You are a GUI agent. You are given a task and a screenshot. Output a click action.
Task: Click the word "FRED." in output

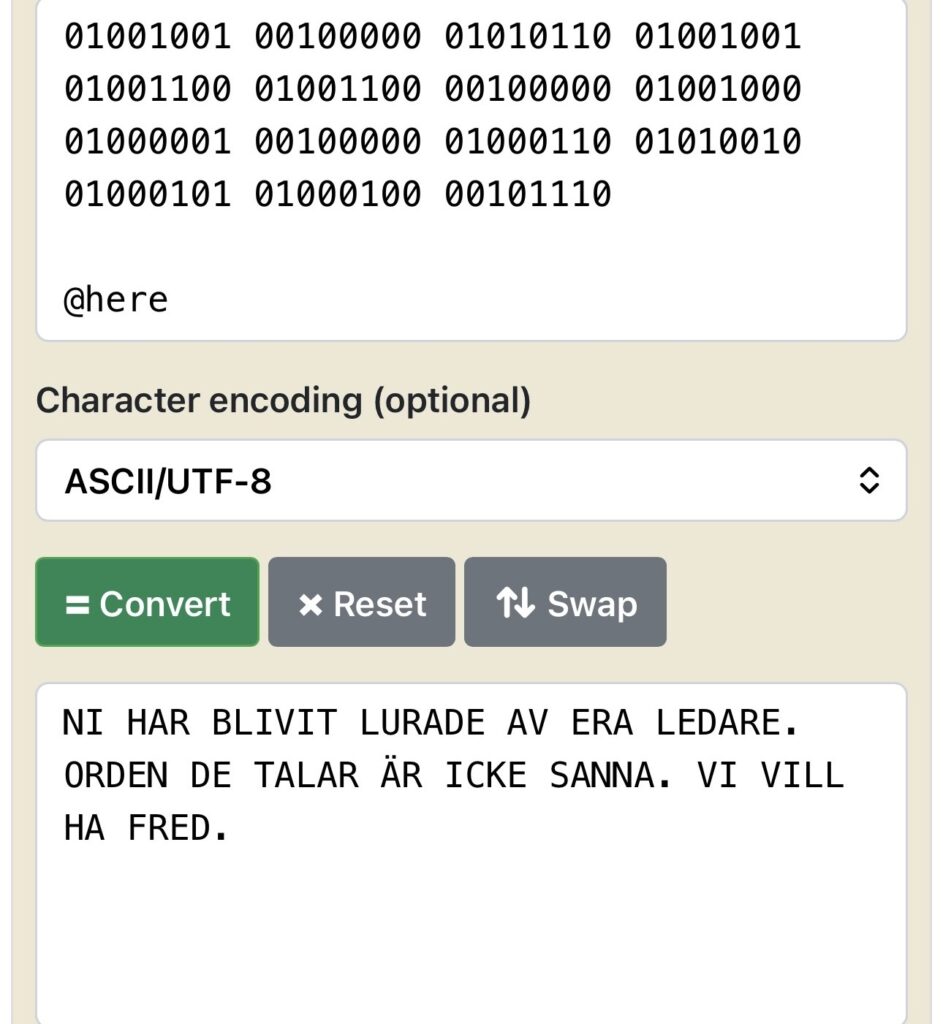pyautogui.click(x=179, y=827)
